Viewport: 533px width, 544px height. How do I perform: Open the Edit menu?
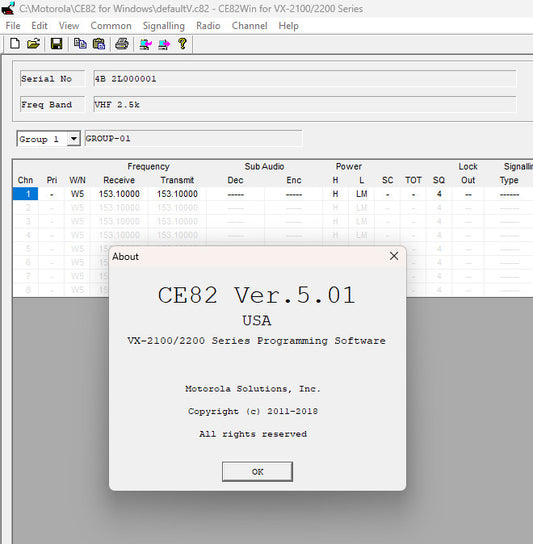coord(39,26)
